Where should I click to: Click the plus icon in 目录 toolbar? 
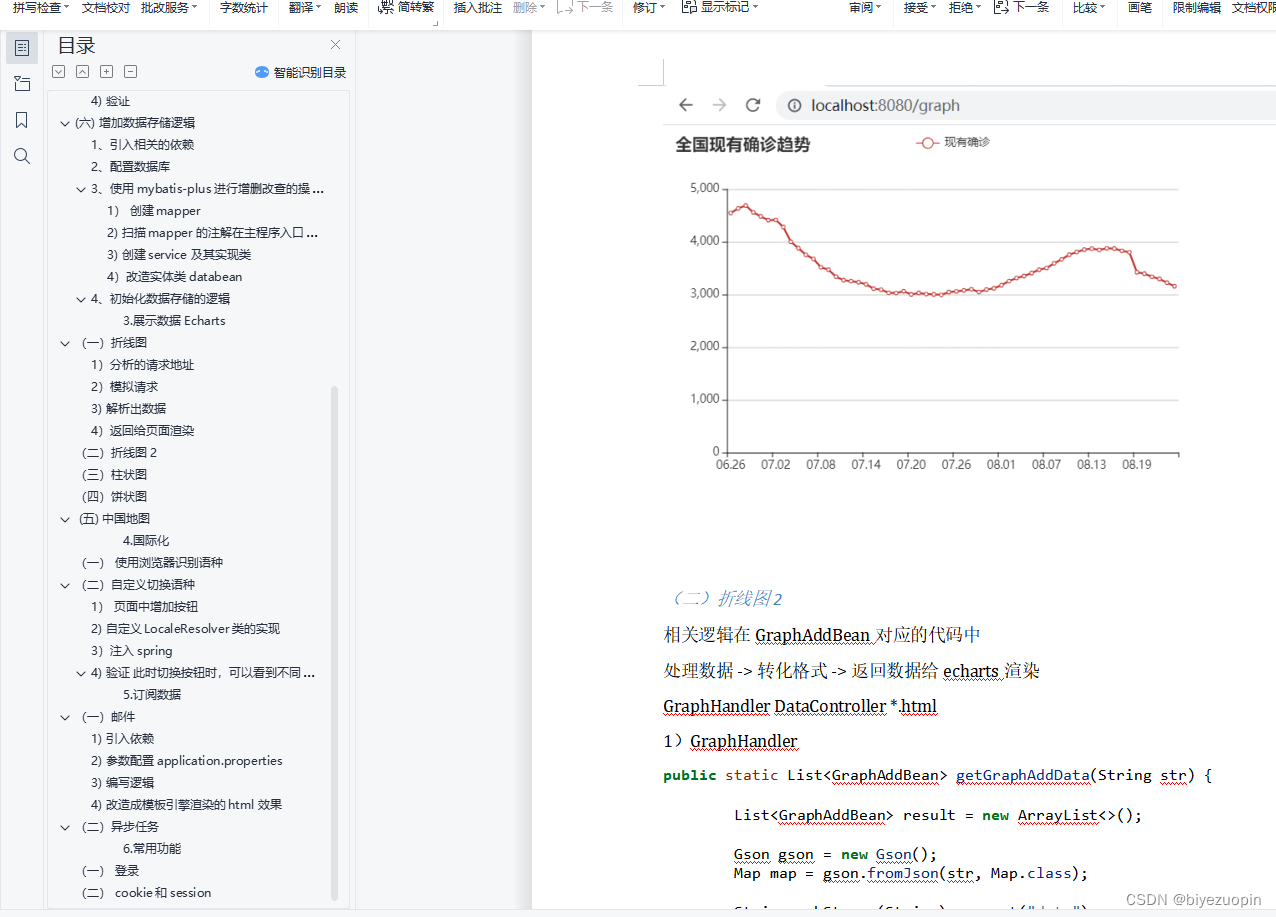[x=106, y=72]
